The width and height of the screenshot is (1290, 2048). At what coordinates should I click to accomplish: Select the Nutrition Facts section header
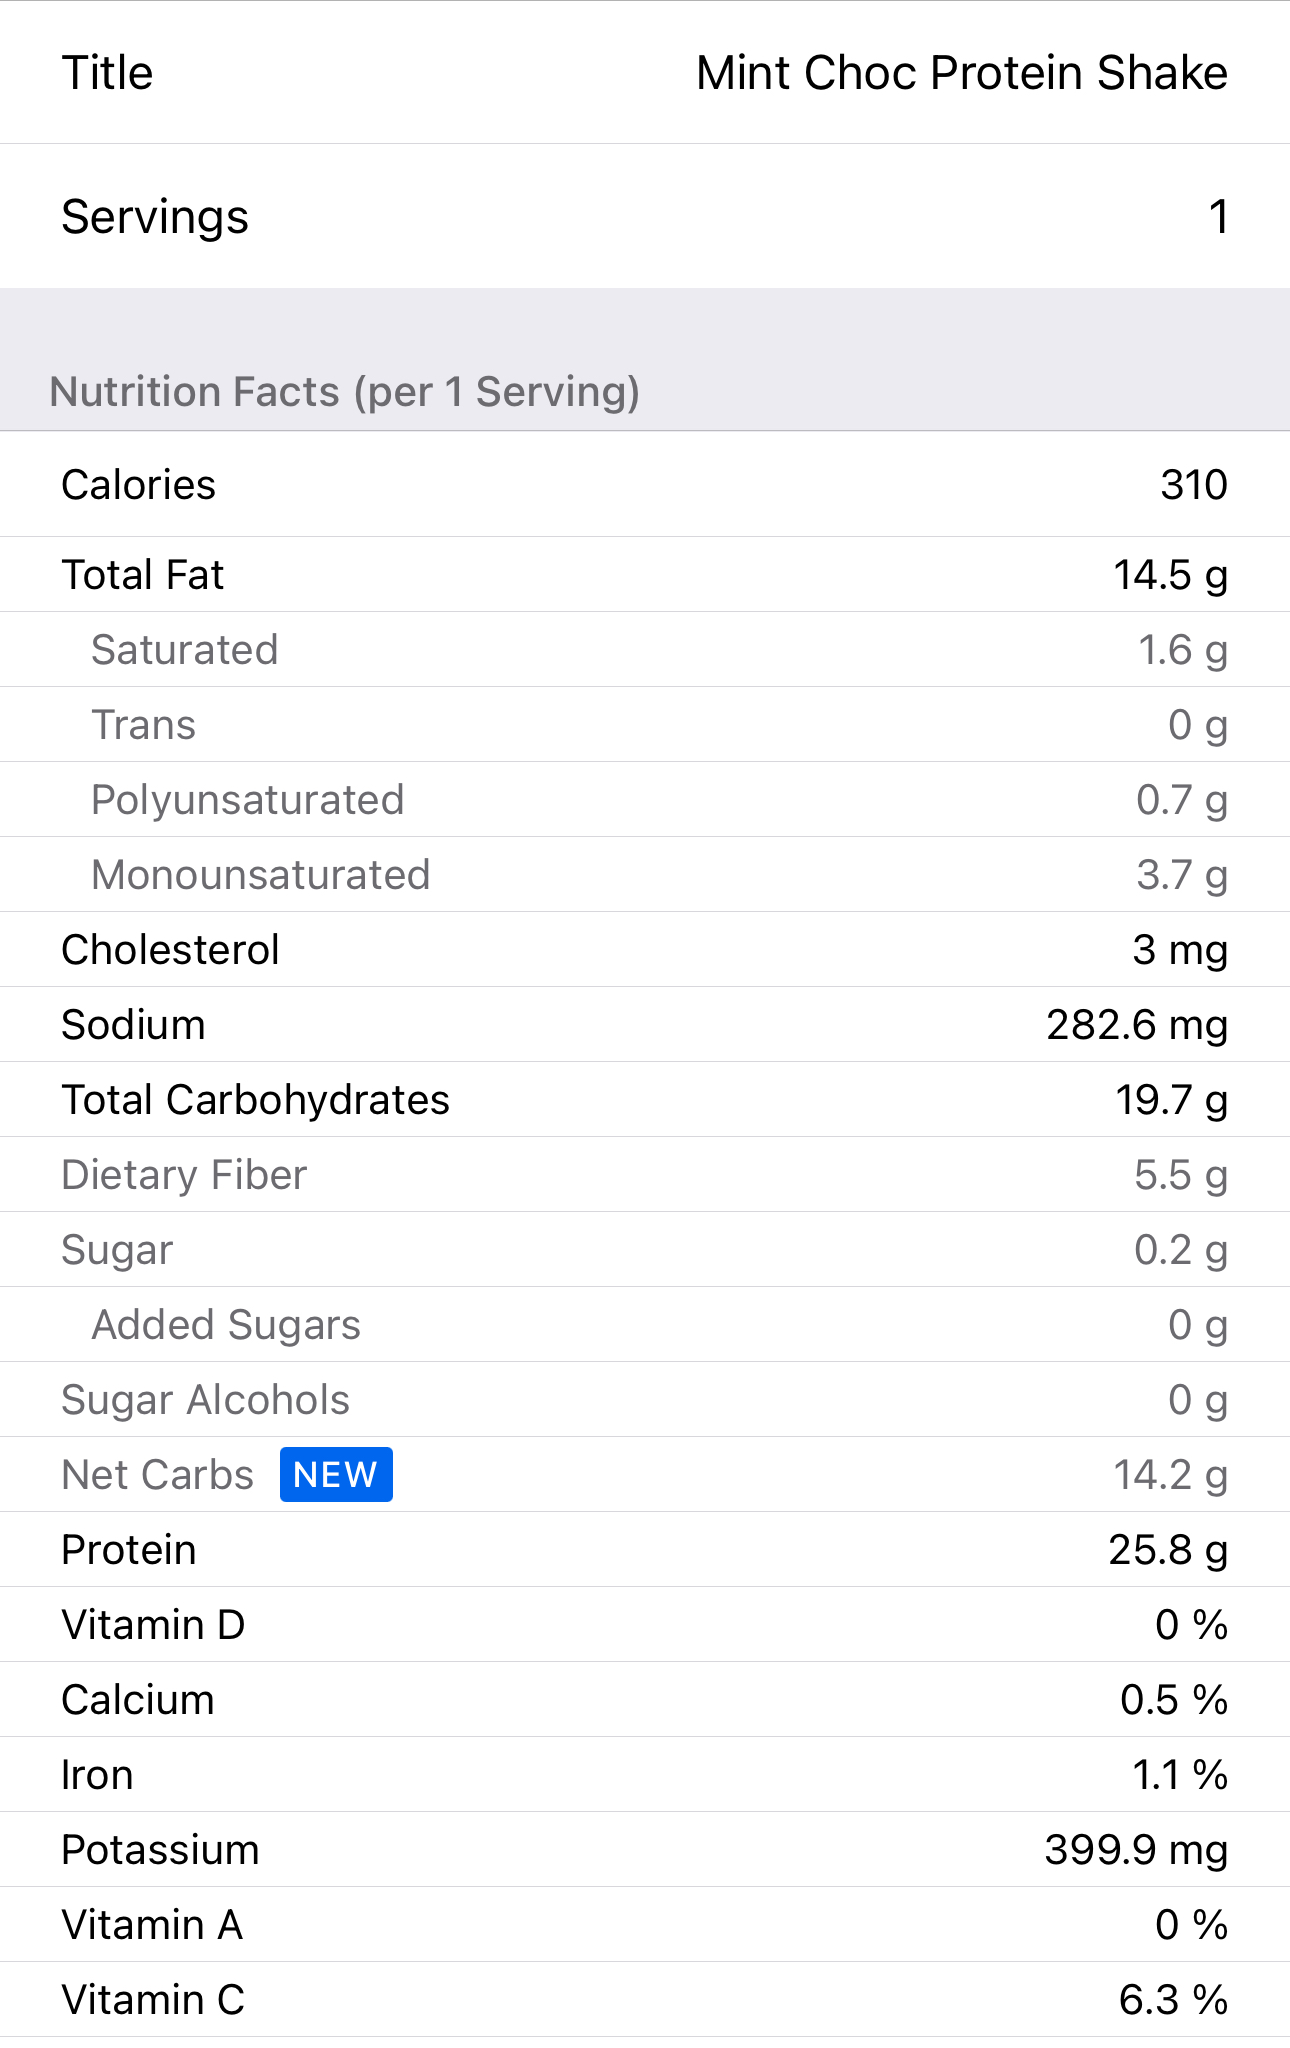345,392
